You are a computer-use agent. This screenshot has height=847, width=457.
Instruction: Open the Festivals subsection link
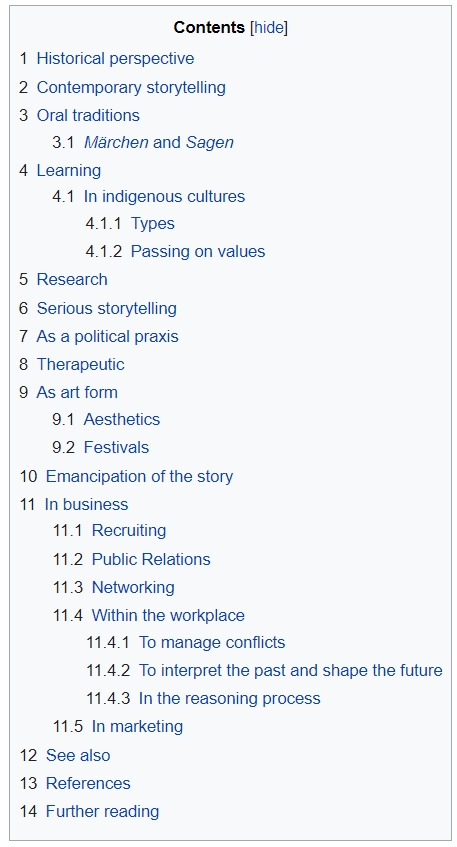coord(116,448)
